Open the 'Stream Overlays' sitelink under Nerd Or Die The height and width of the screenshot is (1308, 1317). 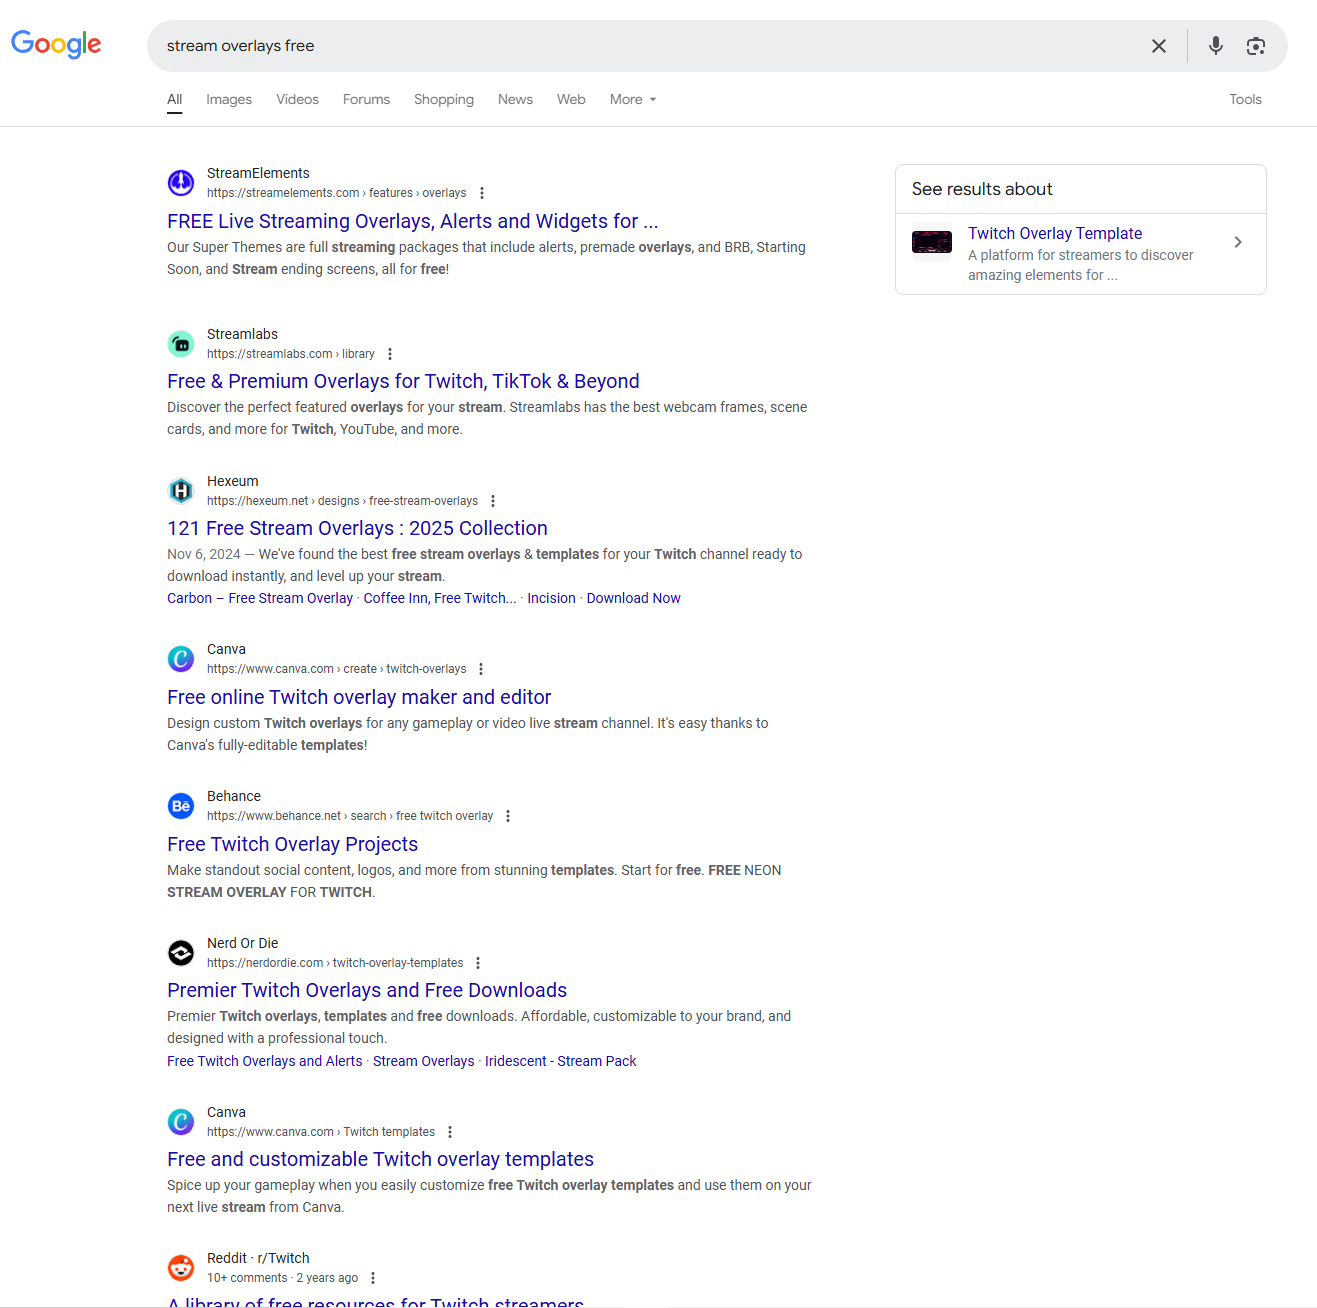coord(424,1061)
